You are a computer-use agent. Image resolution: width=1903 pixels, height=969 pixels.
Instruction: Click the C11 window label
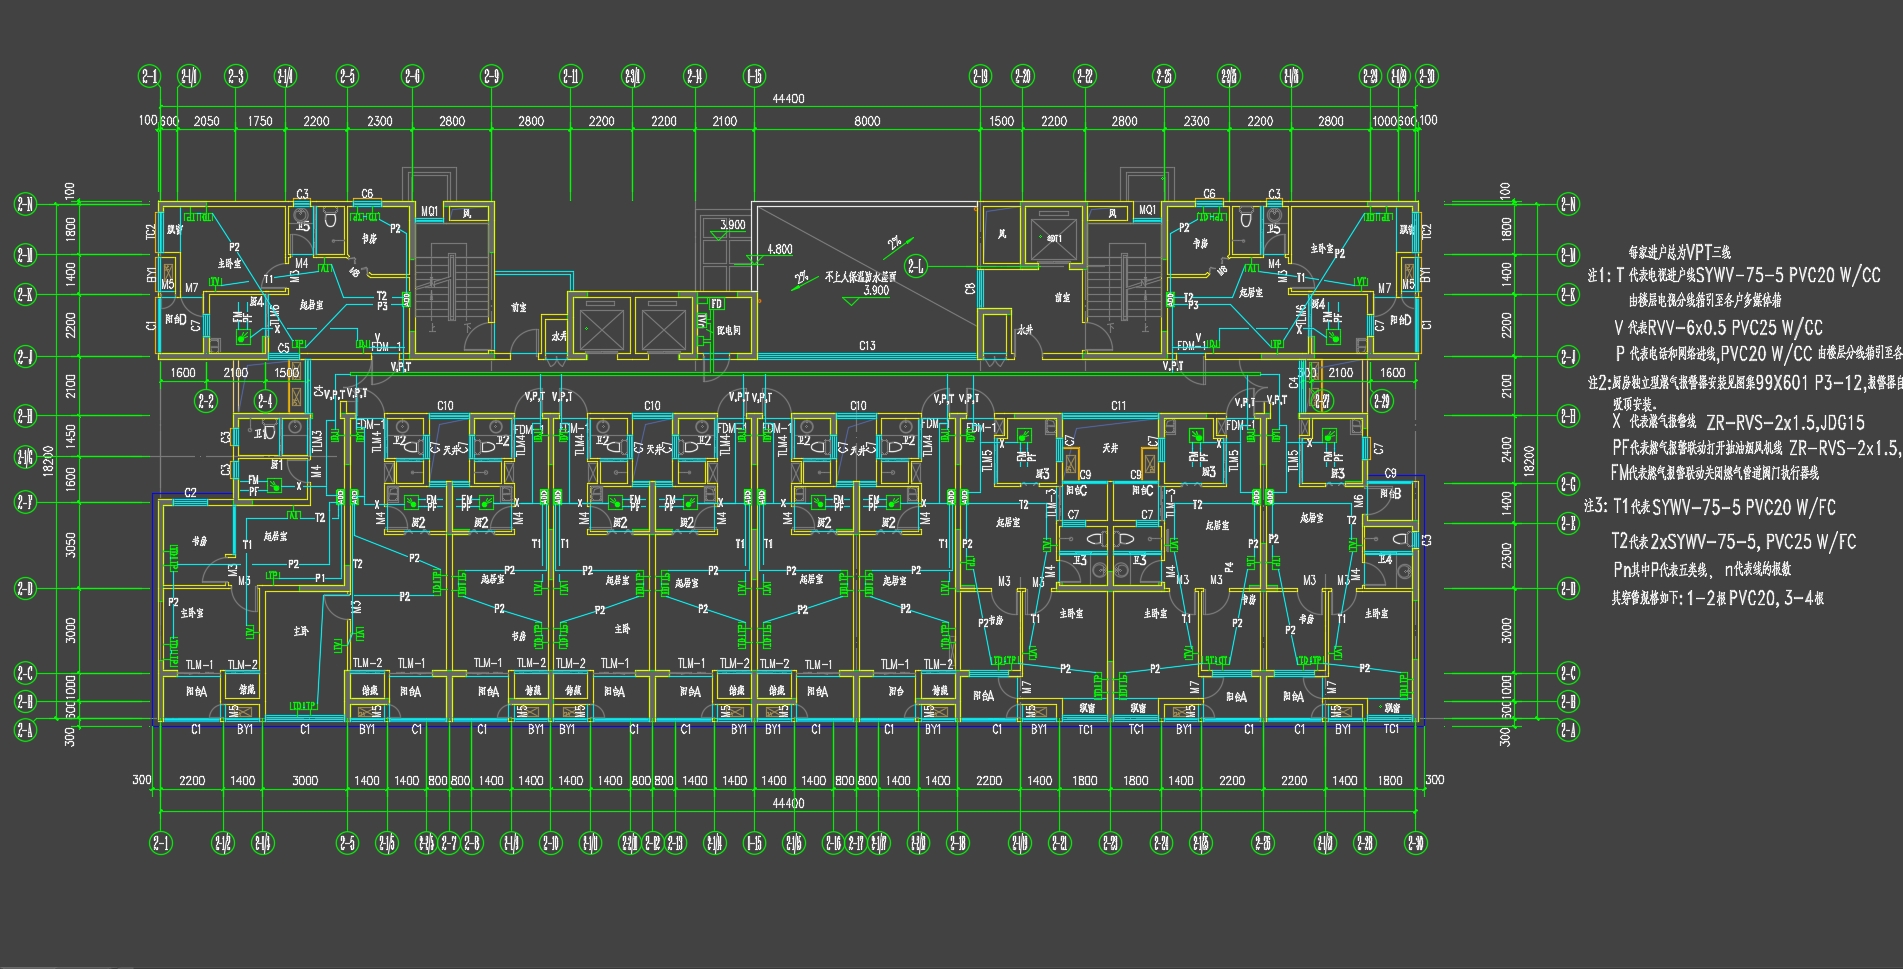click(1118, 405)
